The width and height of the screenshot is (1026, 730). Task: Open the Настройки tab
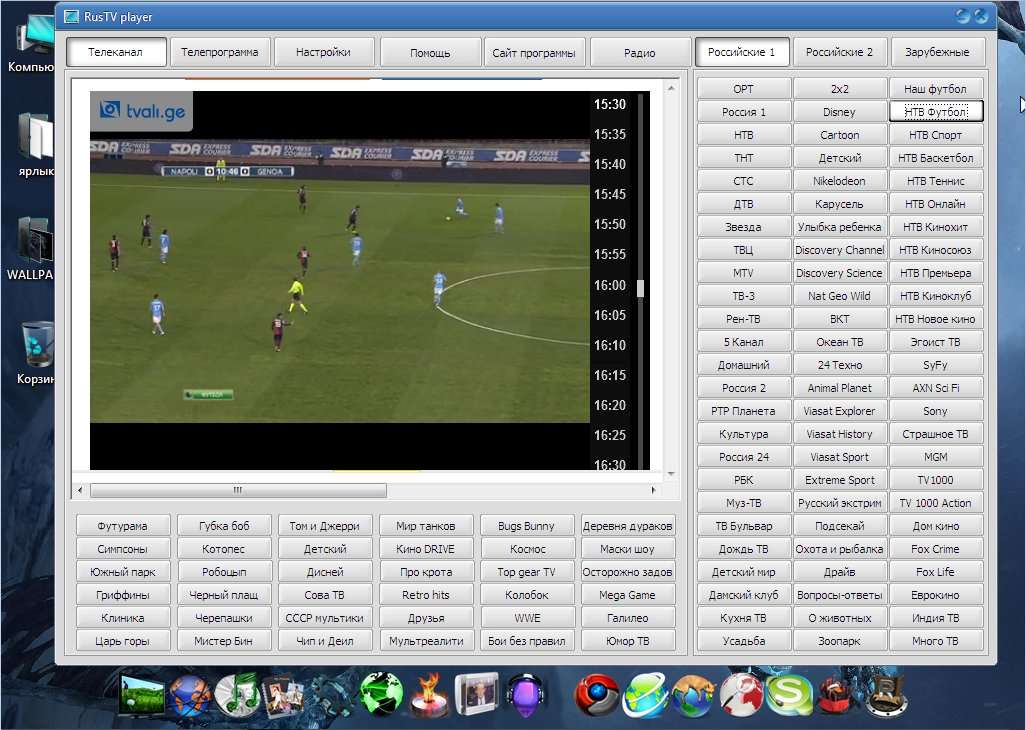click(323, 52)
